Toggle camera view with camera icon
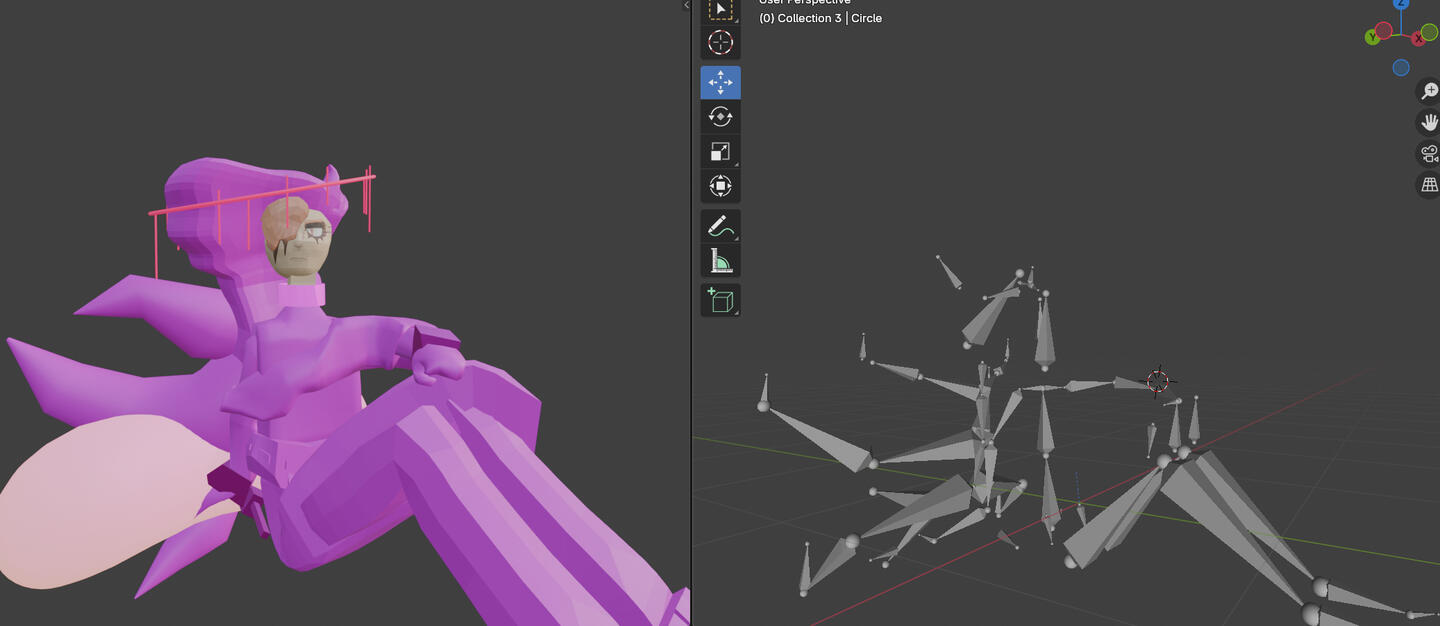This screenshot has height=626, width=1440. 1429,153
